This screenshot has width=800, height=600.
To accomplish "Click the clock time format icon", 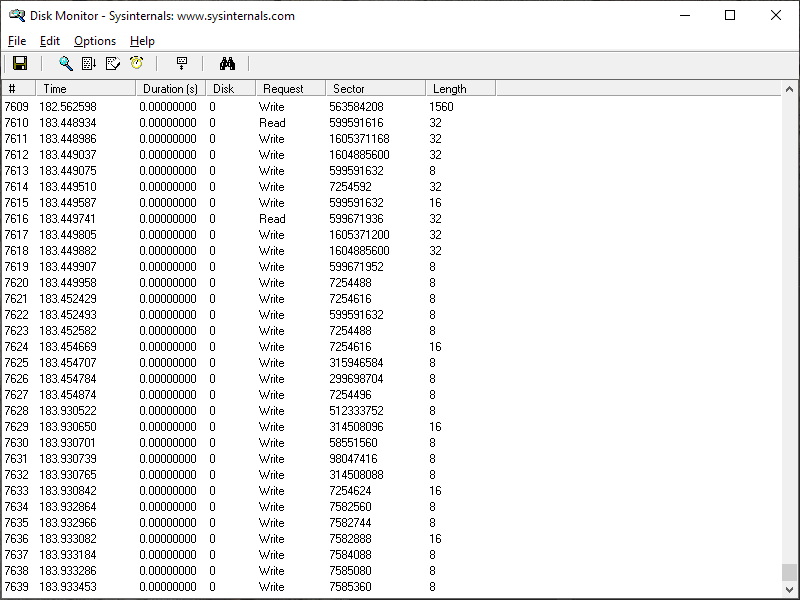I will [136, 64].
